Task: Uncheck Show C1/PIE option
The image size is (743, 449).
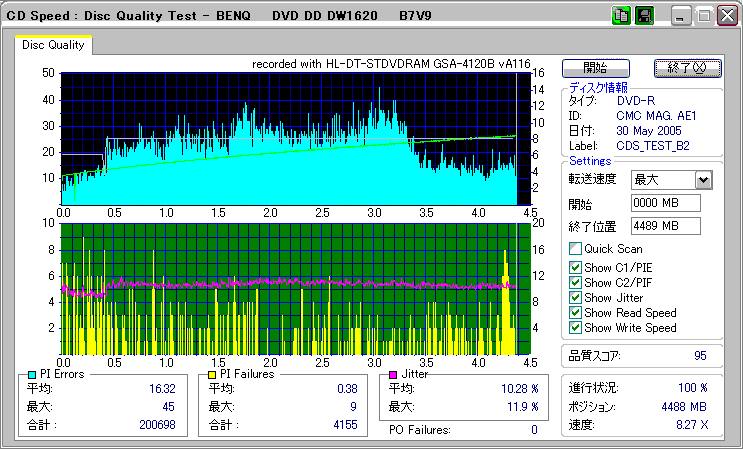Action: click(x=575, y=267)
